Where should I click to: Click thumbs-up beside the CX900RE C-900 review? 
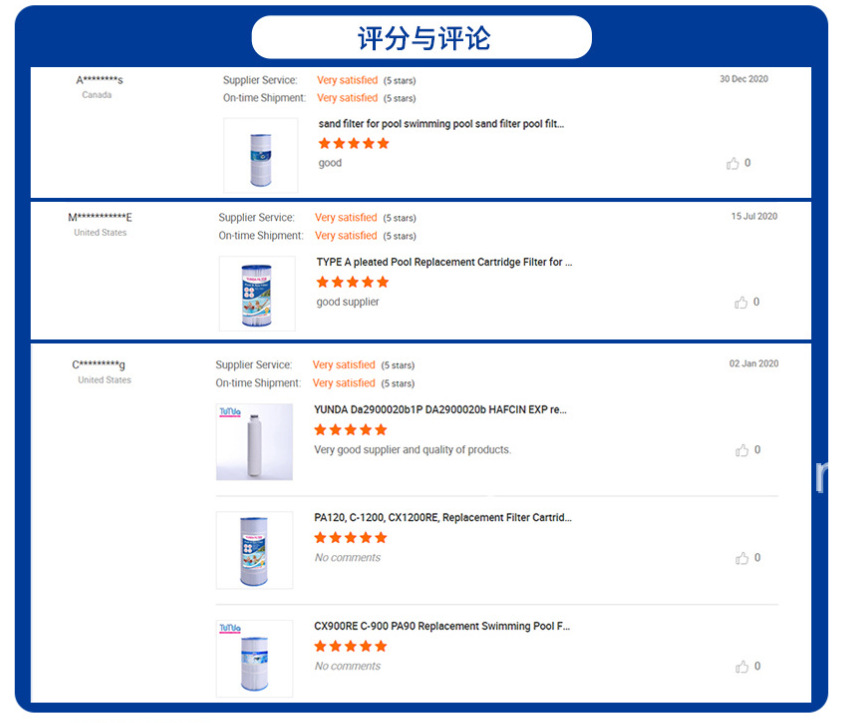tap(742, 666)
